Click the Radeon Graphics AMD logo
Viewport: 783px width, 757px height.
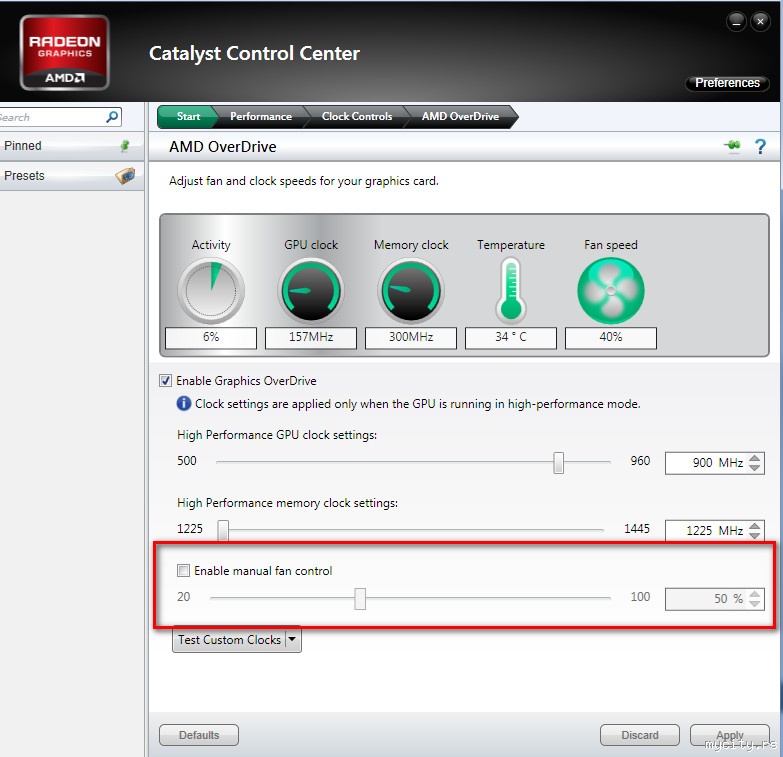point(64,52)
